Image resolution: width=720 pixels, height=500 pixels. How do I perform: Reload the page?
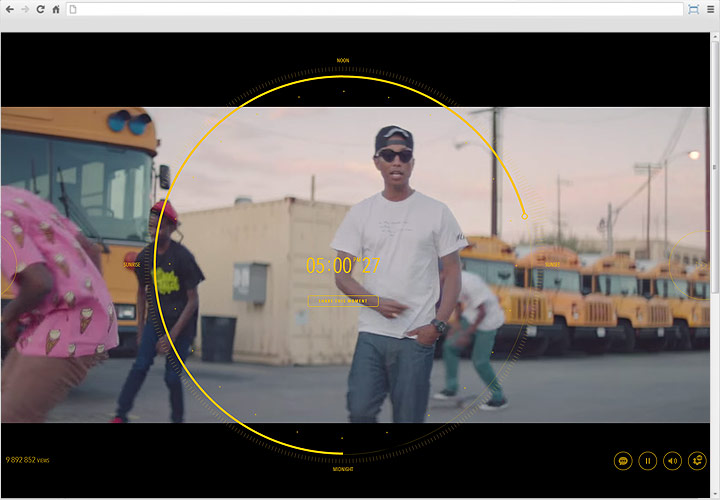click(40, 9)
